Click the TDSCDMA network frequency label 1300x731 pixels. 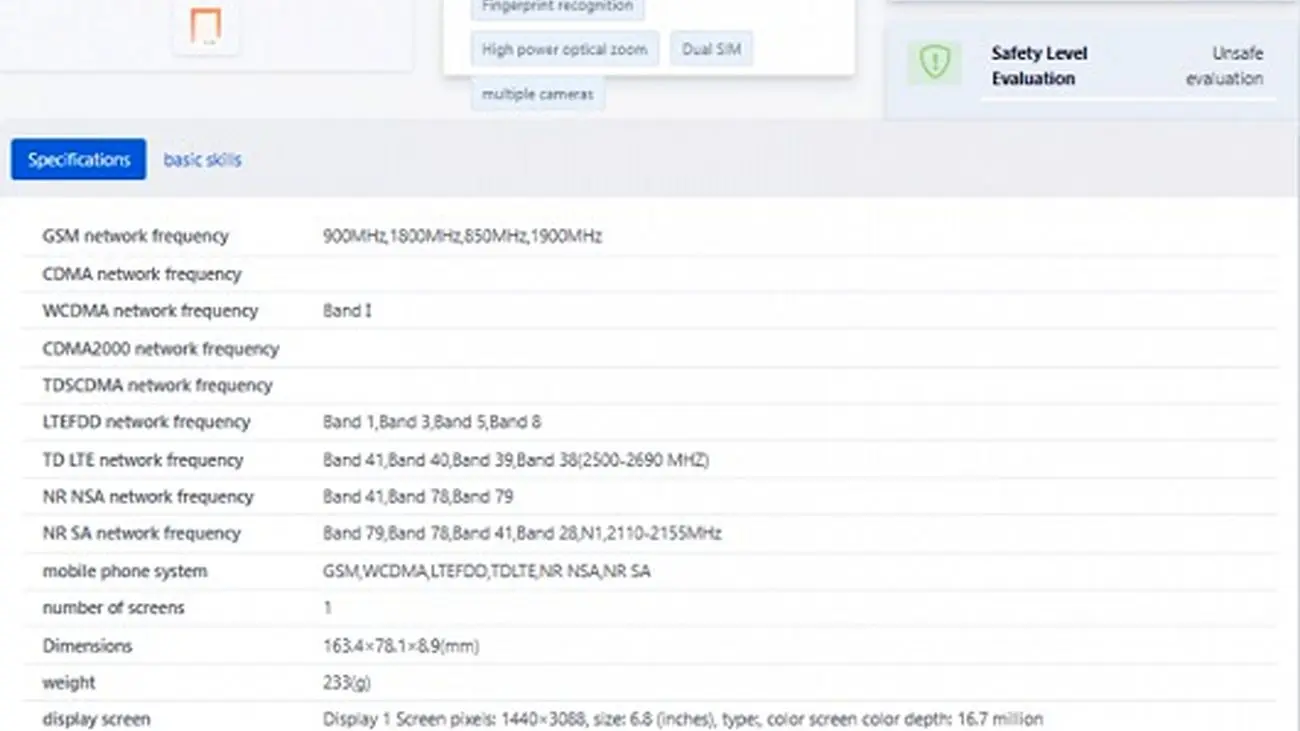157,385
